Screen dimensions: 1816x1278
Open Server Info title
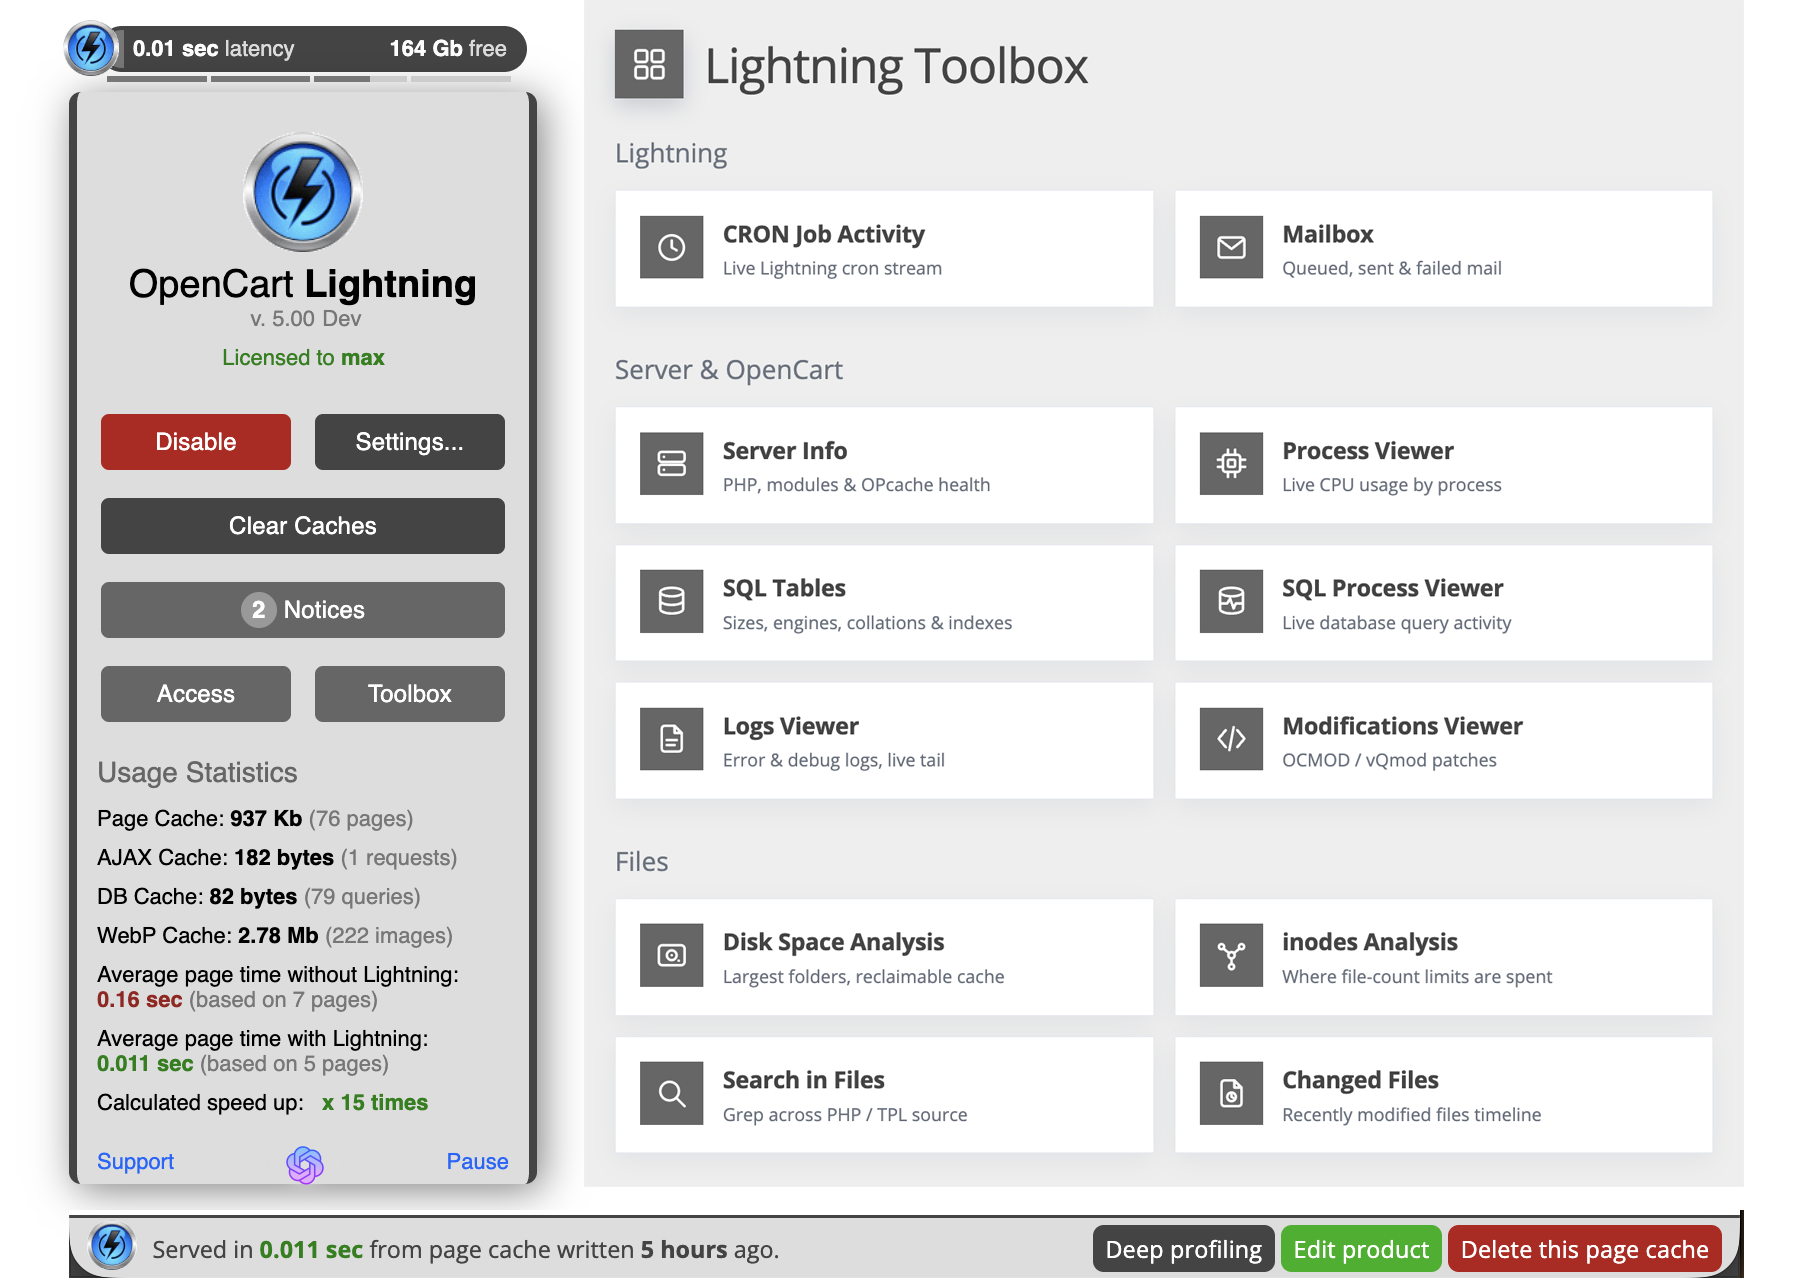tap(785, 451)
